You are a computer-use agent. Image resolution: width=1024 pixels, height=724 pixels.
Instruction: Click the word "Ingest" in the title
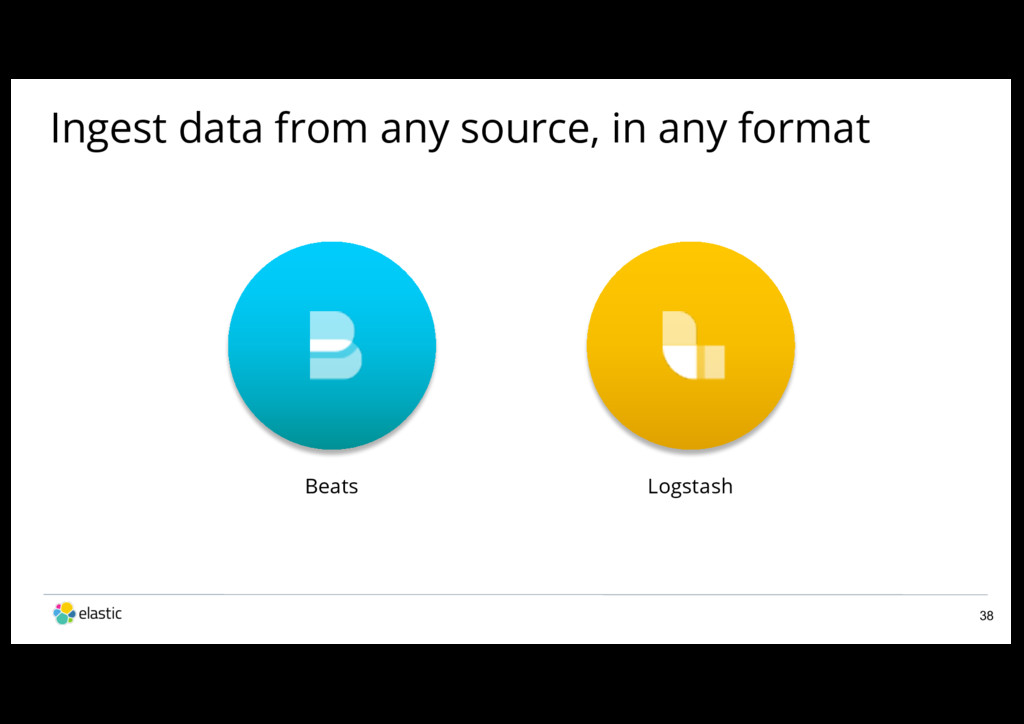coord(108,129)
